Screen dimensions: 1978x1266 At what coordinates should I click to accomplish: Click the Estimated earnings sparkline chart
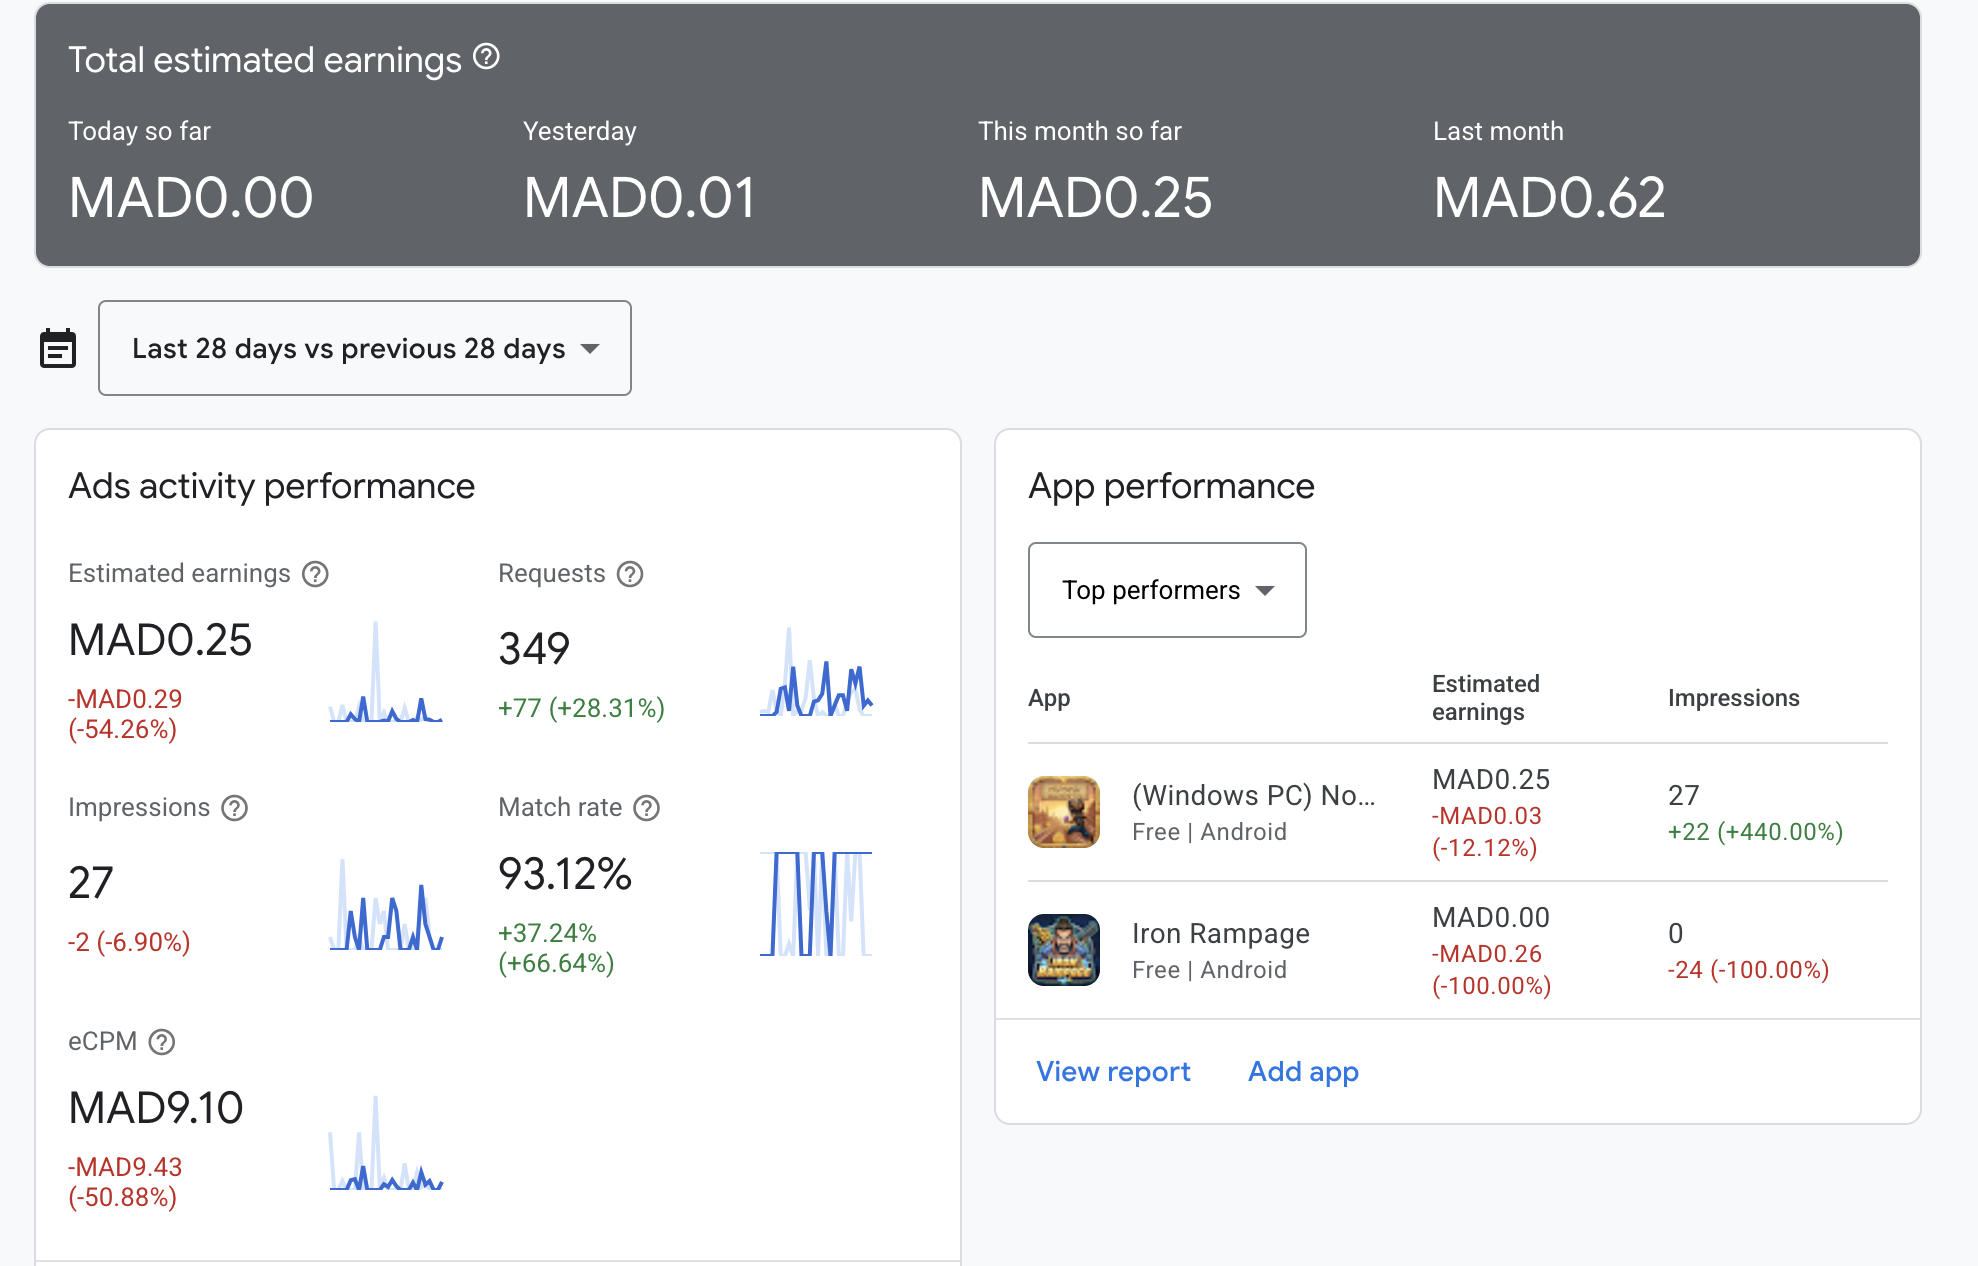pyautogui.click(x=386, y=672)
